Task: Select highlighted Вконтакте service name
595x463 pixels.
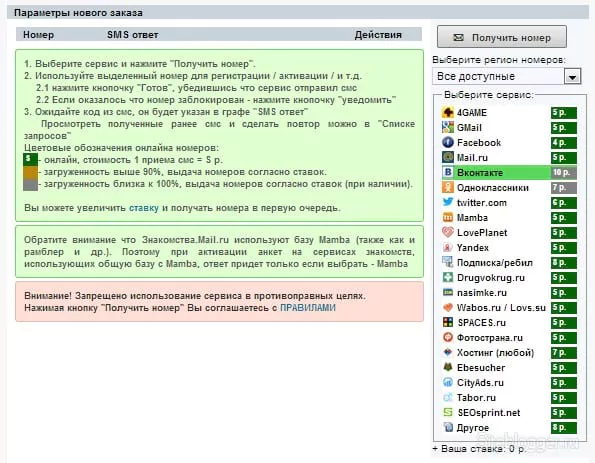Action: coord(480,173)
